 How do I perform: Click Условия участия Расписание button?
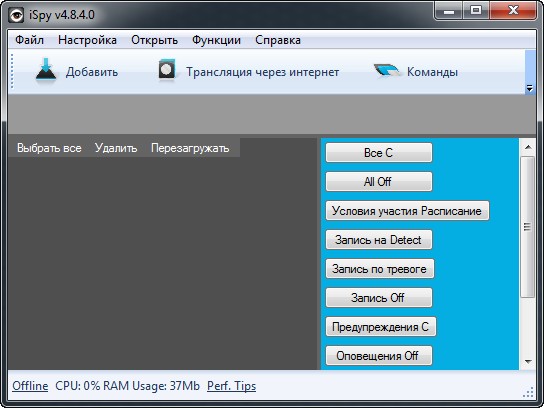pyautogui.click(x=407, y=211)
